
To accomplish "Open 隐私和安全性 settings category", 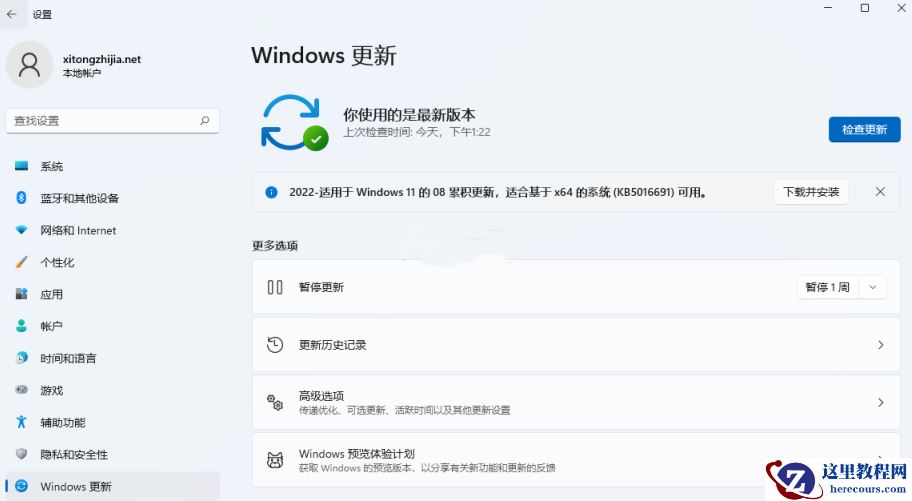I will [112, 454].
